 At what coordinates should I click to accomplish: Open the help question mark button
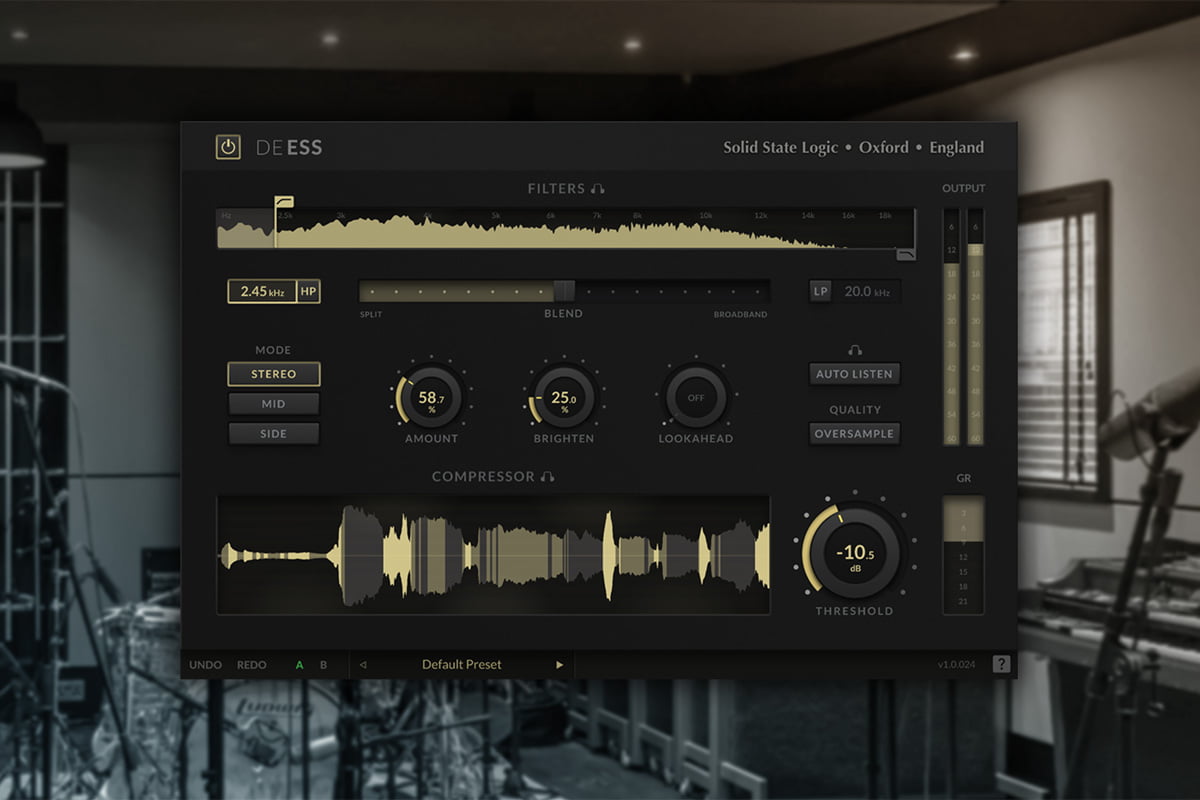[1001, 664]
